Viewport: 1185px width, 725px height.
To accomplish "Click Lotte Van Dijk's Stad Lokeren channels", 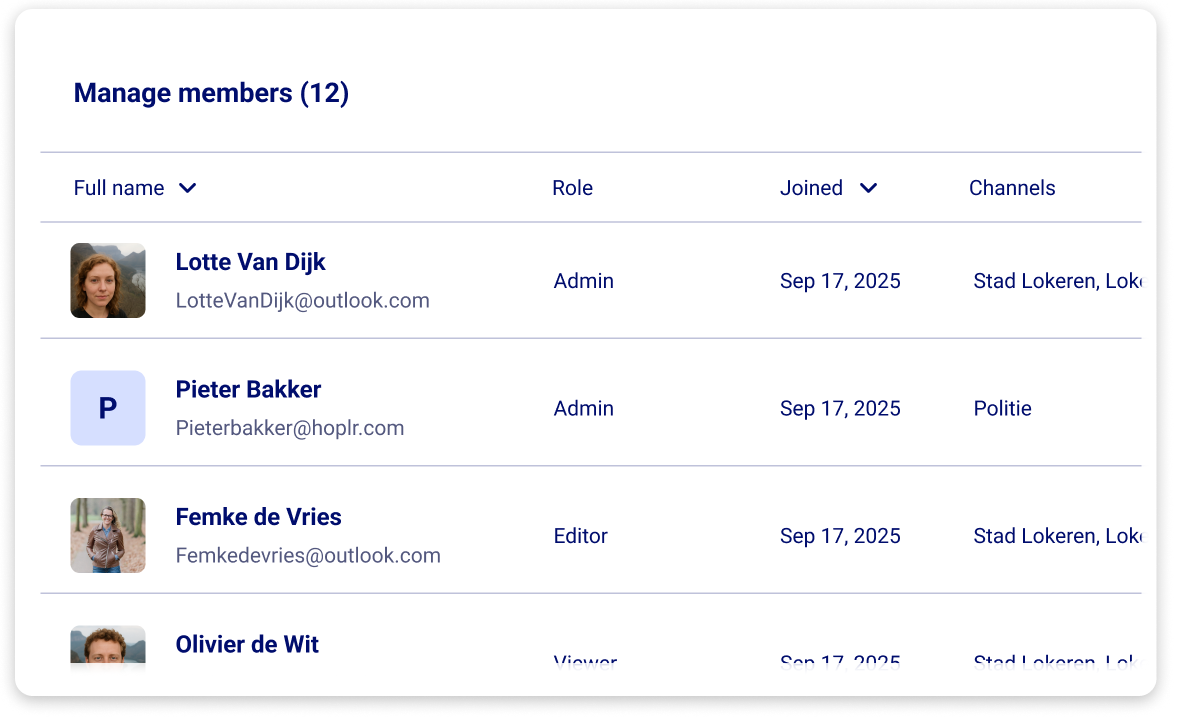I will click(1057, 281).
